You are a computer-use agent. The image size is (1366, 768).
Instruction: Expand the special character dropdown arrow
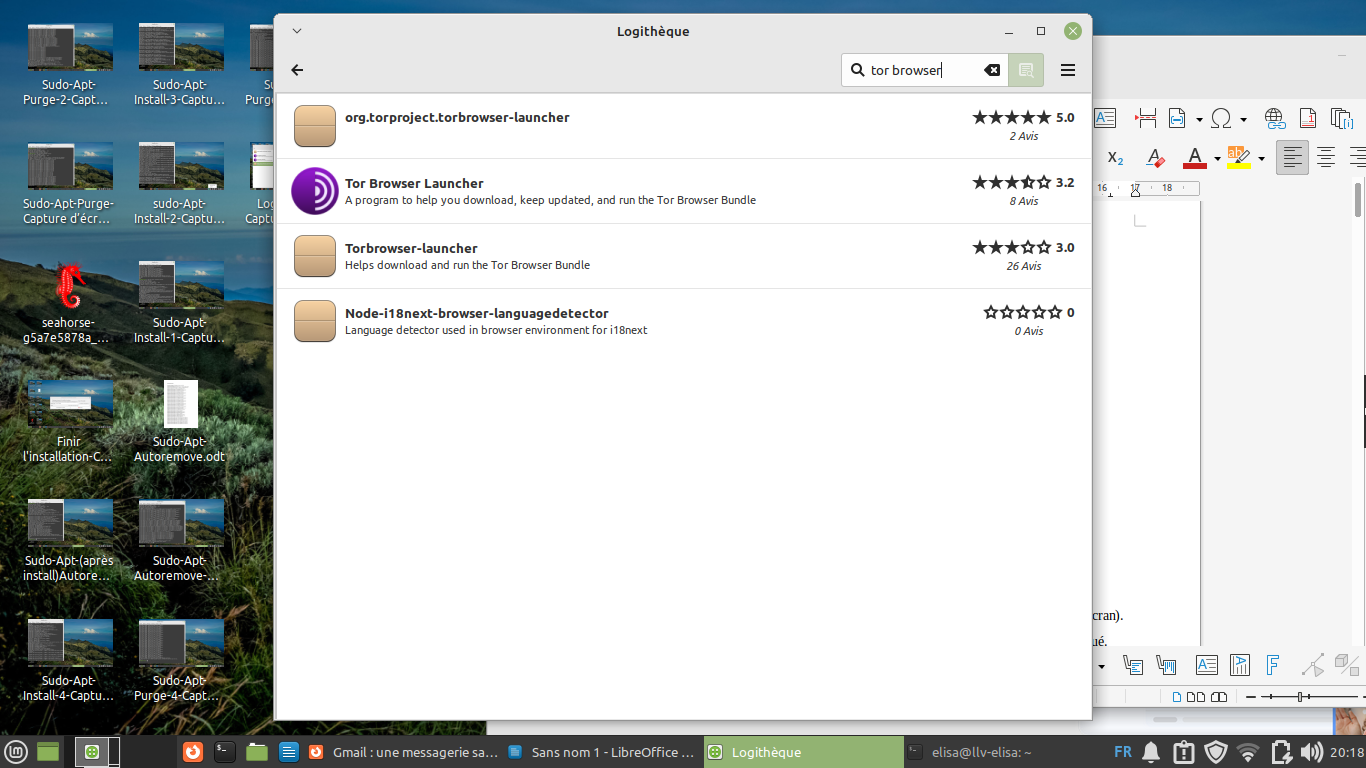(1243, 119)
